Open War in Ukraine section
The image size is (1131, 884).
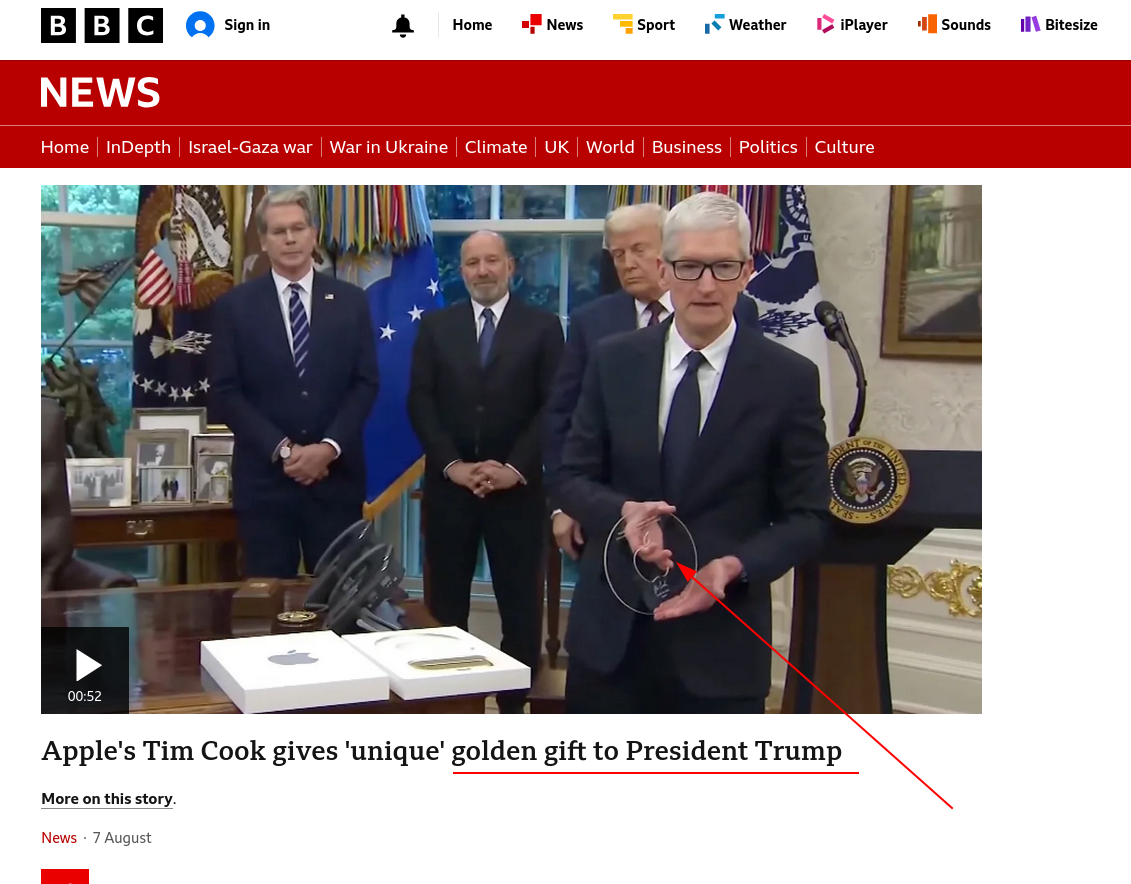(389, 147)
